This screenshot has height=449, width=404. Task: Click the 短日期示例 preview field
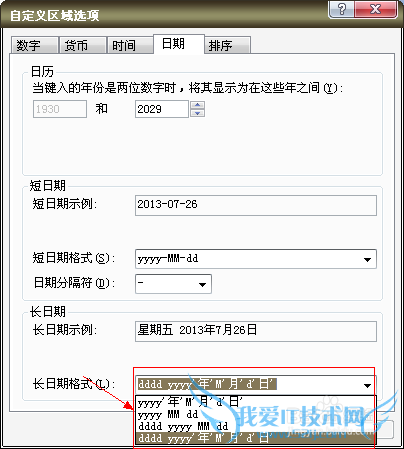point(256,205)
